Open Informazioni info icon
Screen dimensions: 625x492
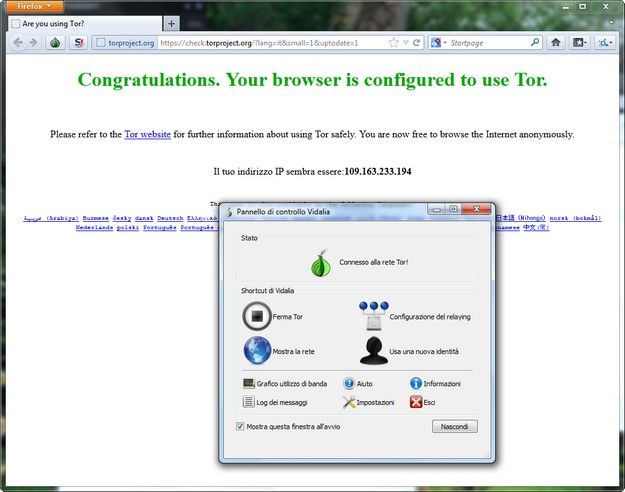[416, 383]
